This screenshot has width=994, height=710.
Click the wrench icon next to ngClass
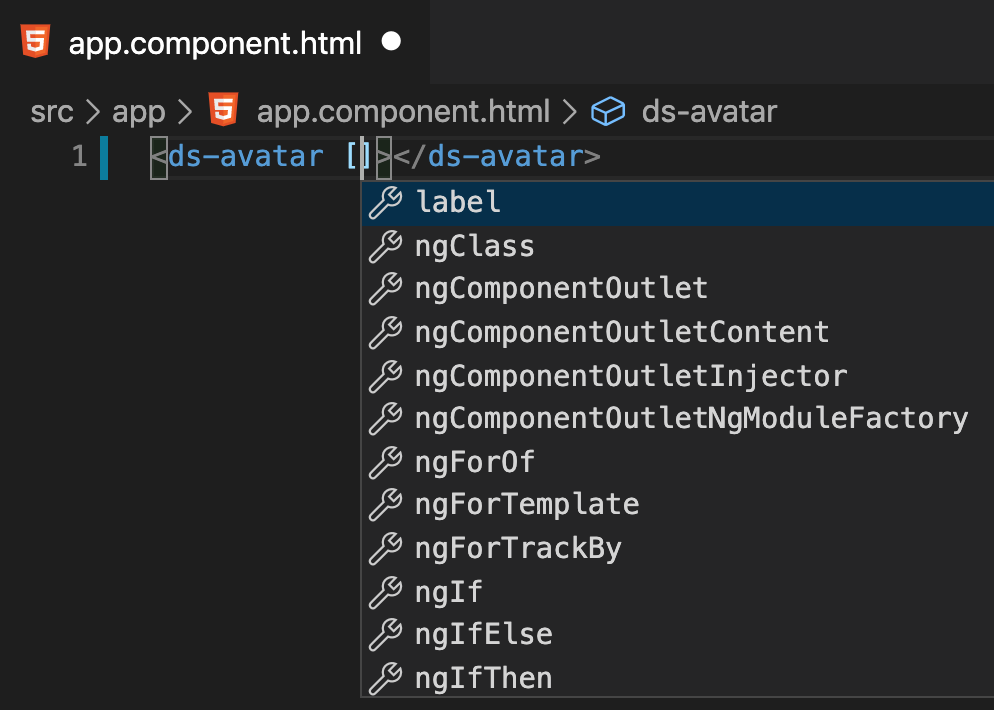click(x=386, y=246)
